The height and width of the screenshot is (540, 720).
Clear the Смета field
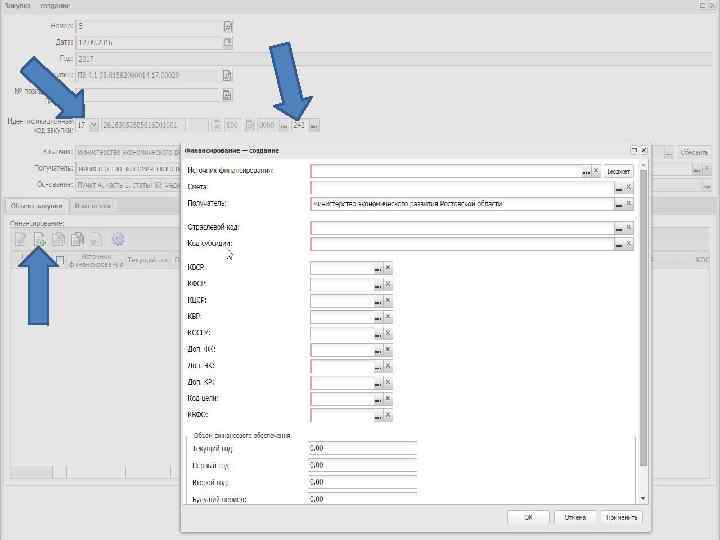[x=629, y=187]
